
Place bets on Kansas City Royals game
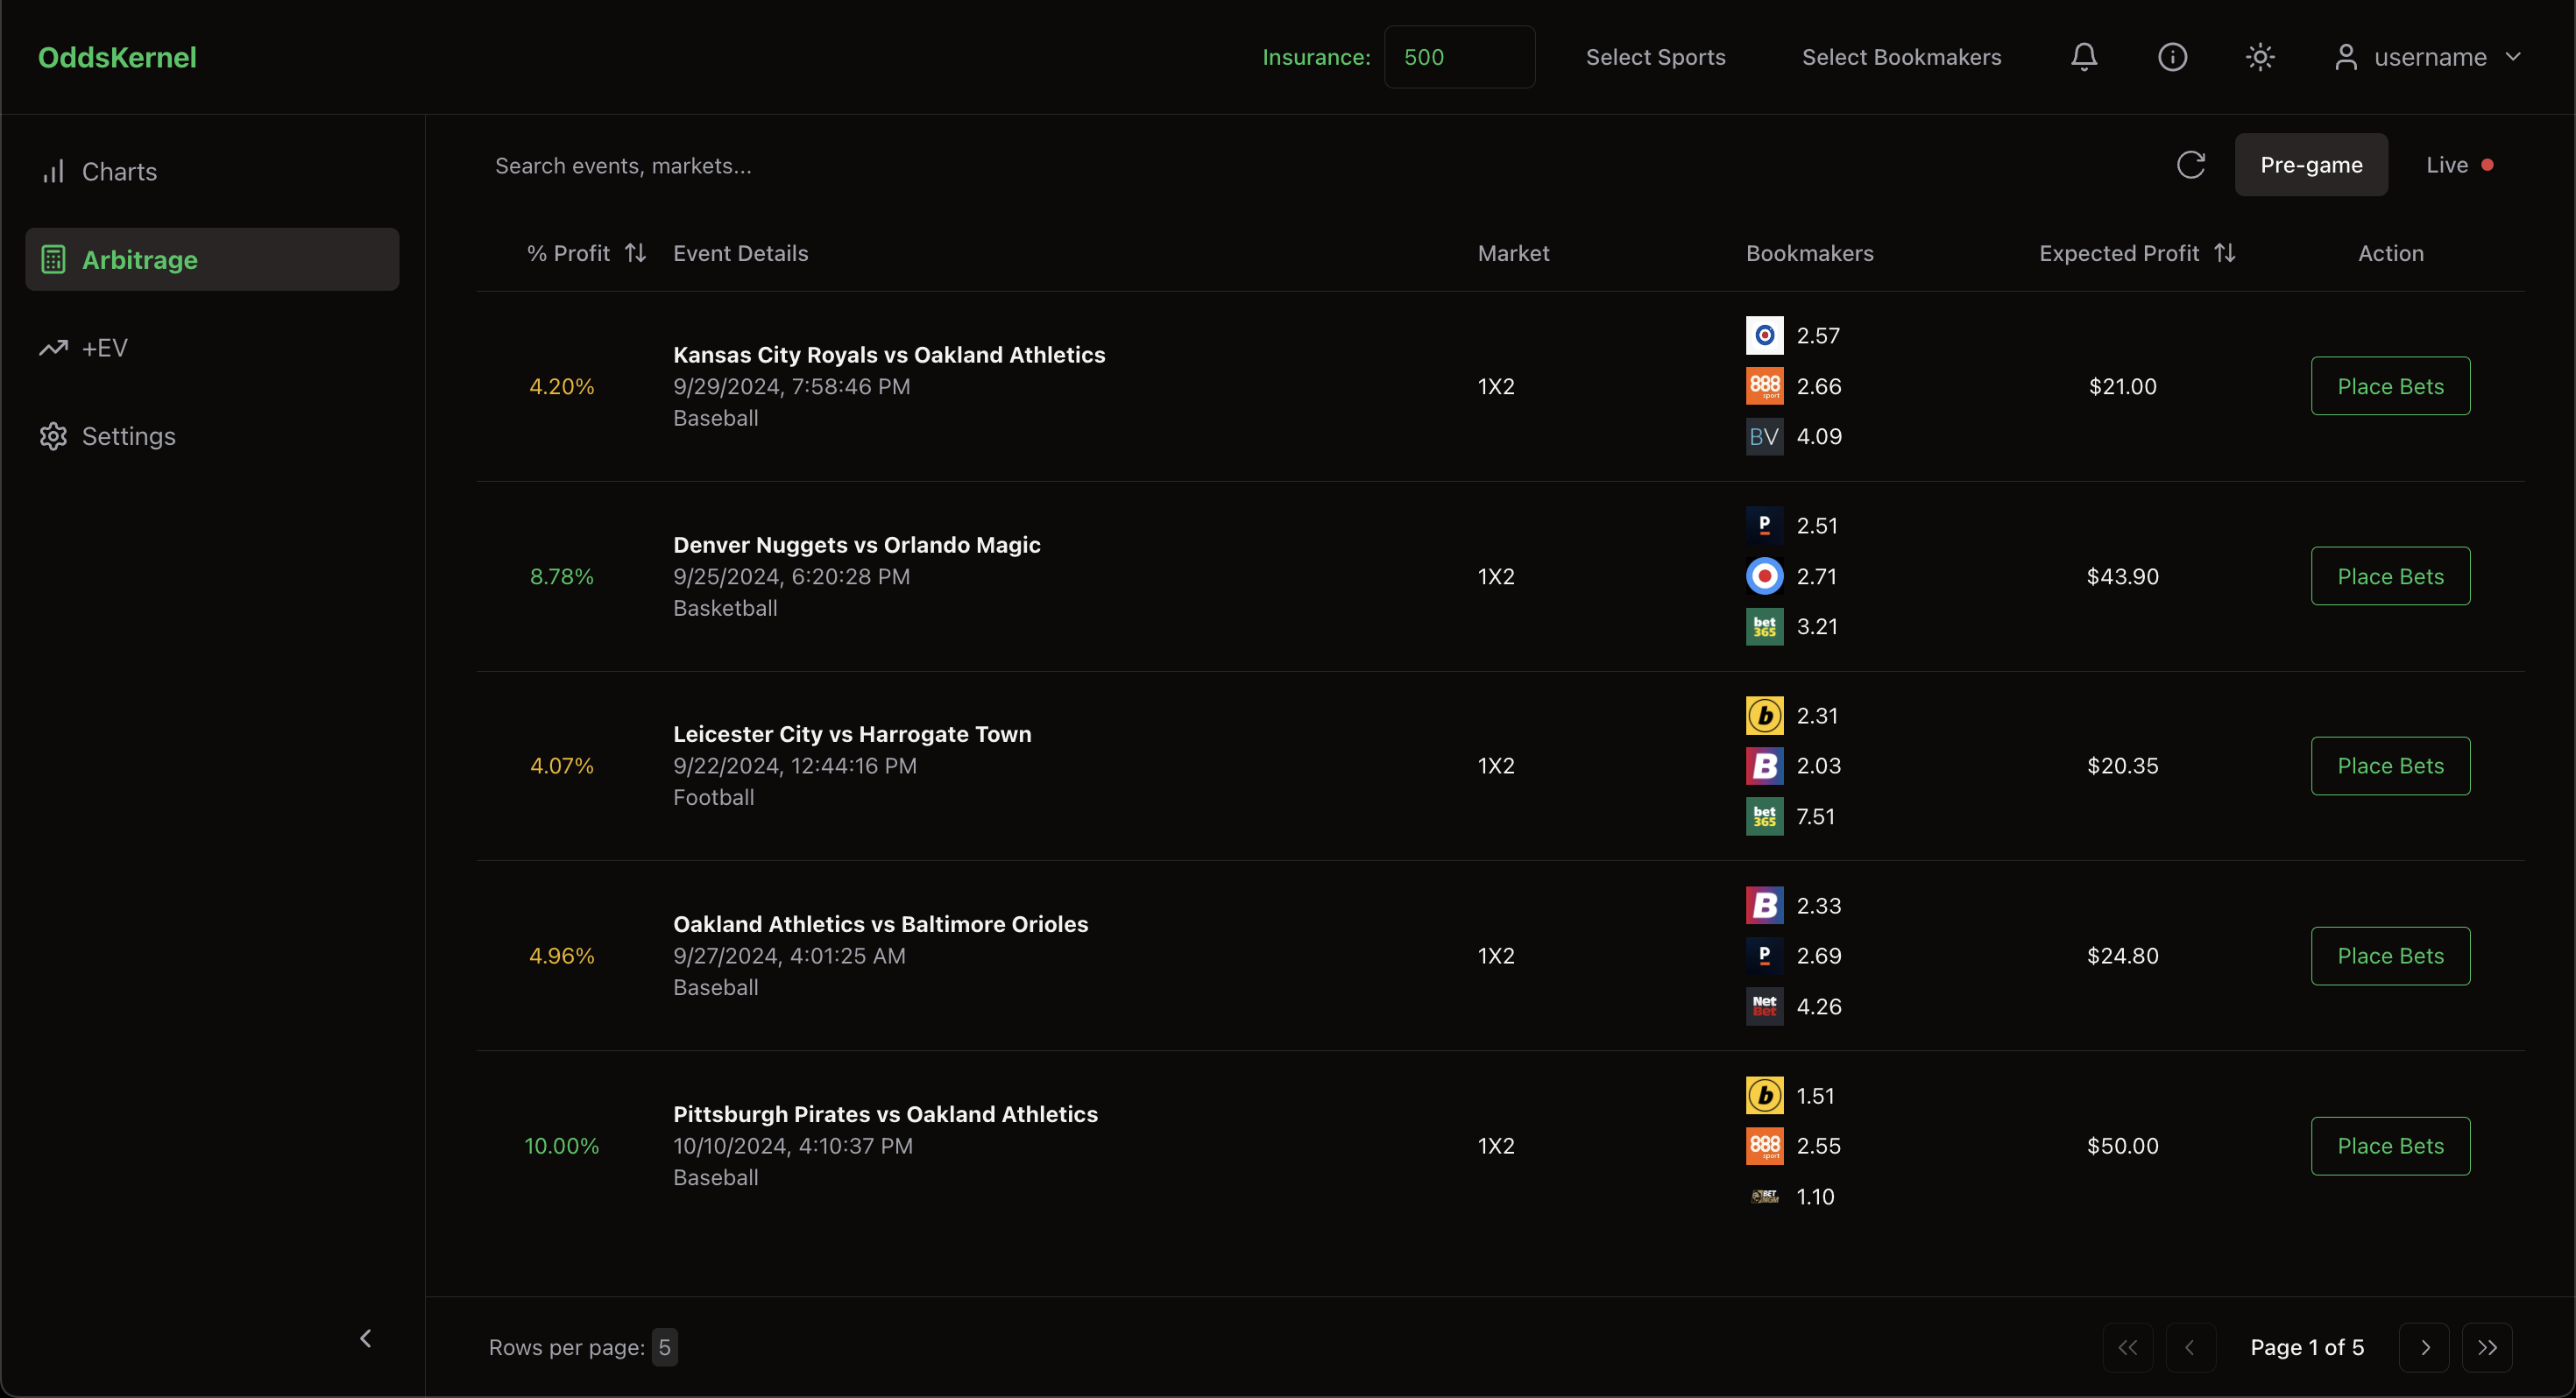(x=2390, y=386)
